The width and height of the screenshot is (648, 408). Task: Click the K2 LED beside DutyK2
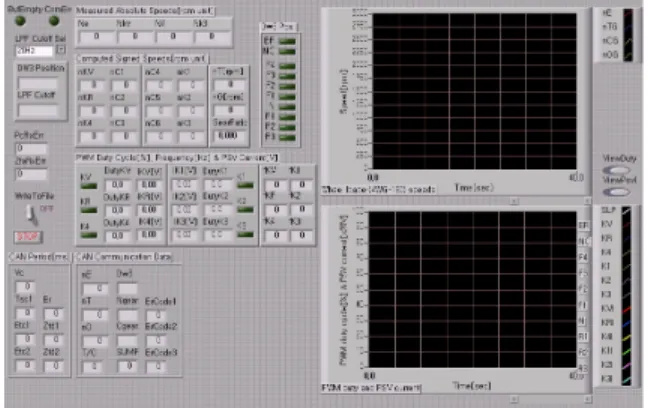tap(245, 210)
